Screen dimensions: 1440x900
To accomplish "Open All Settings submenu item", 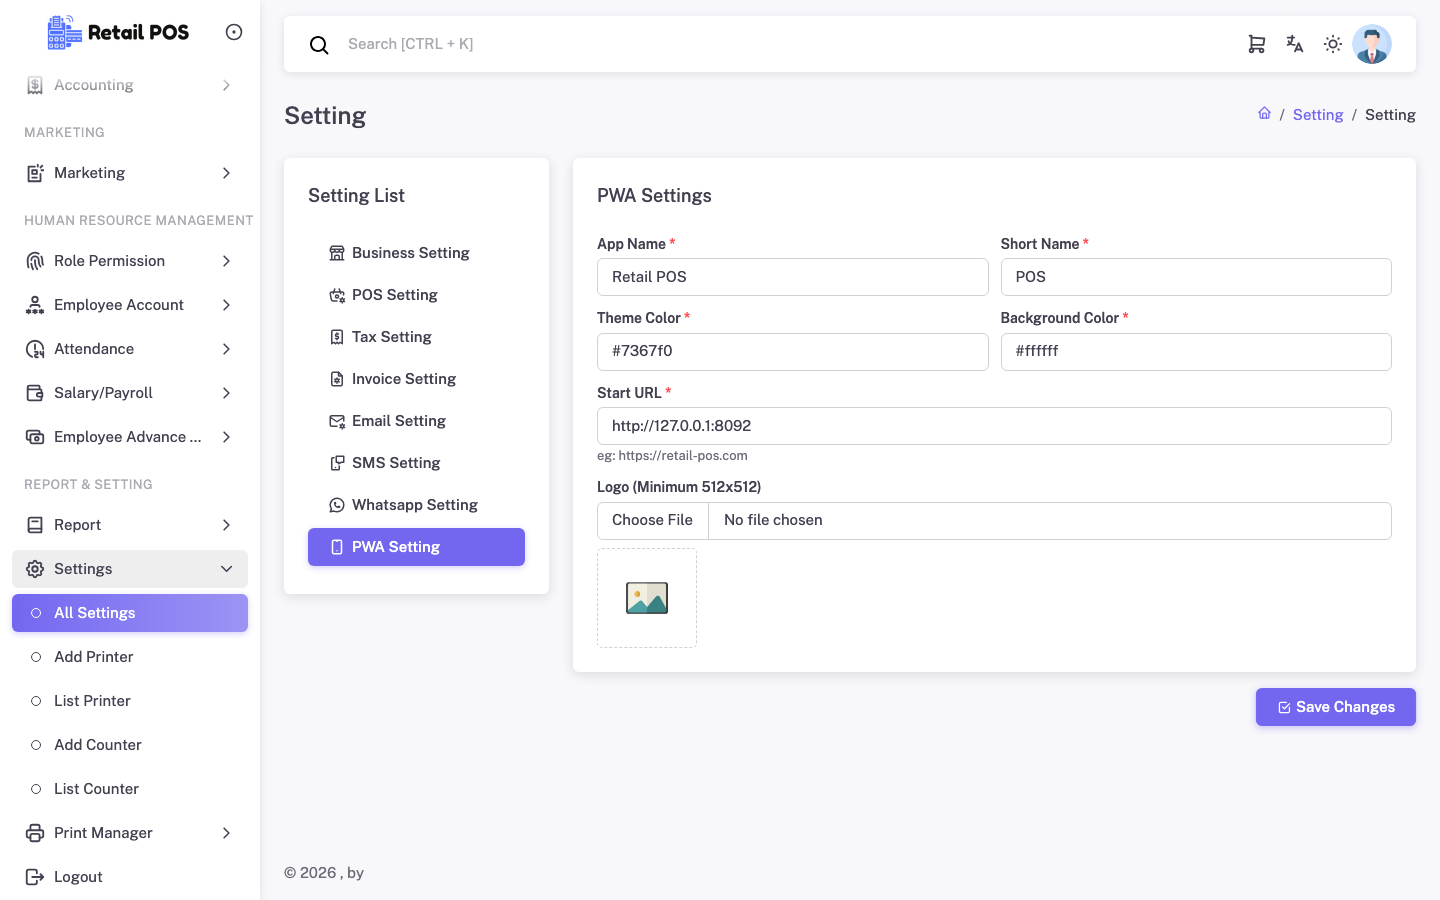I will point(130,613).
